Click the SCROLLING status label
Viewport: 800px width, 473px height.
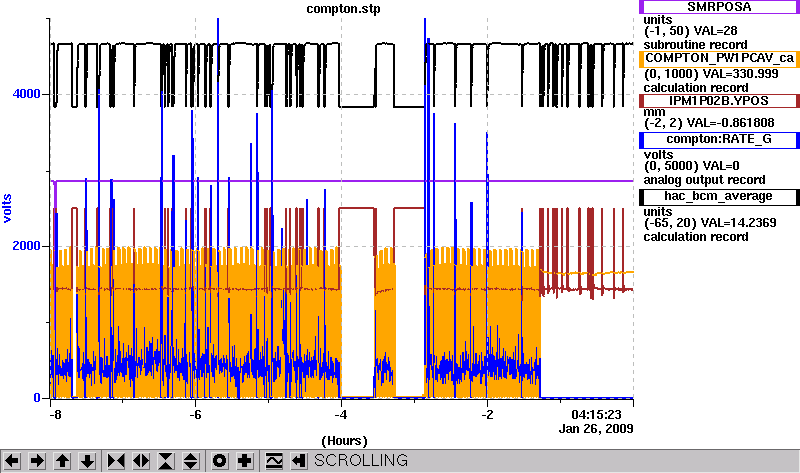click(361, 461)
